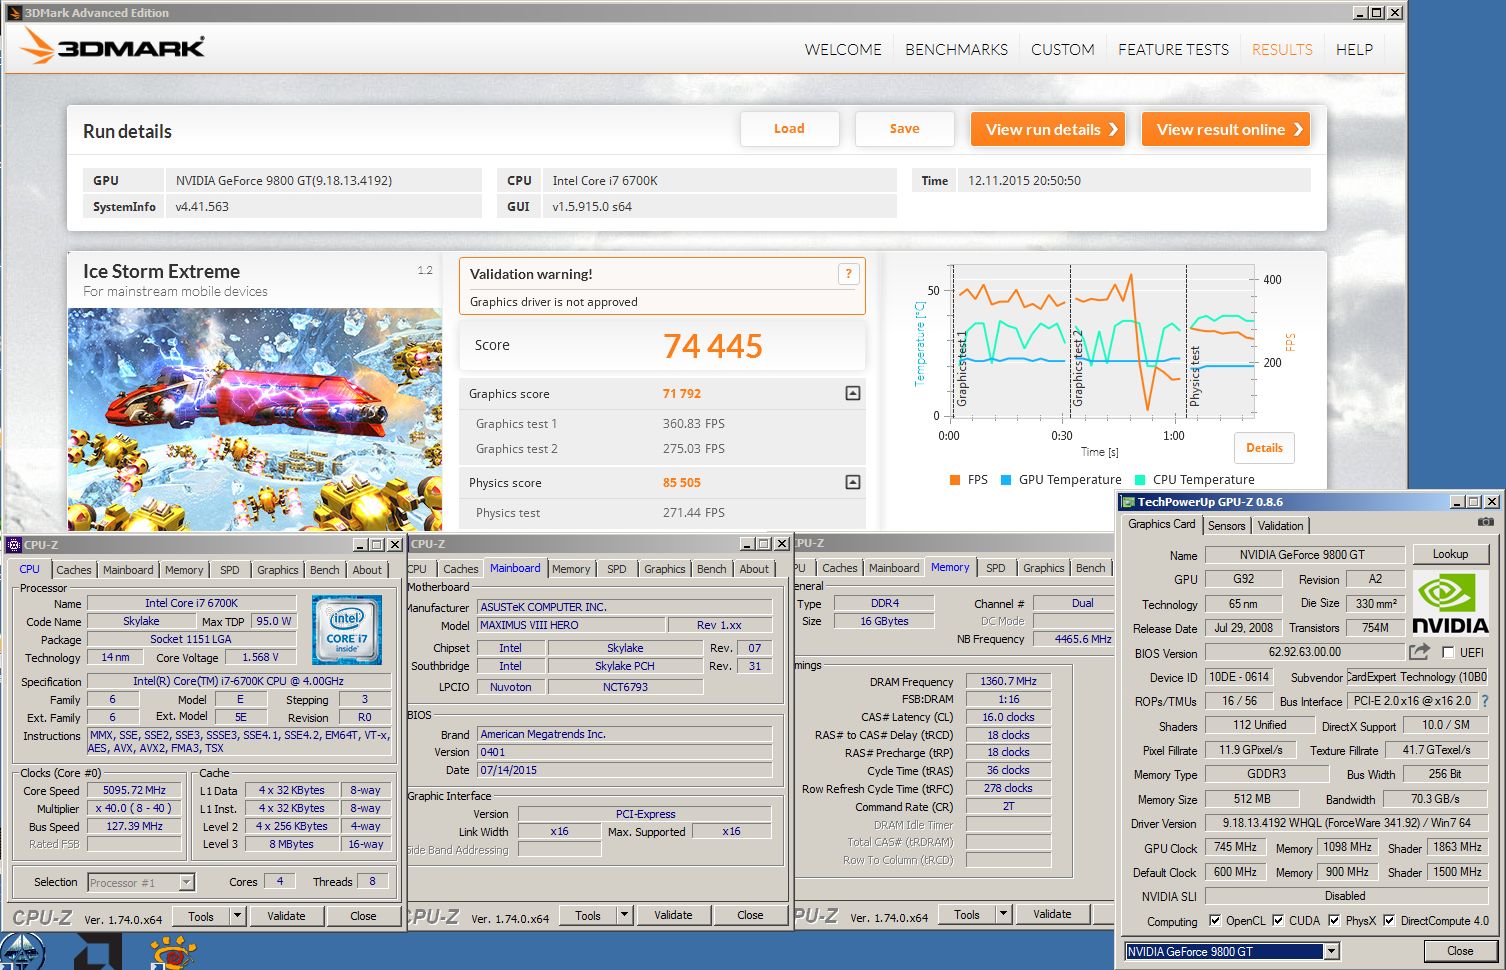The image size is (1506, 970).
Task: Collapse the Graphics score section
Action: coord(853,394)
